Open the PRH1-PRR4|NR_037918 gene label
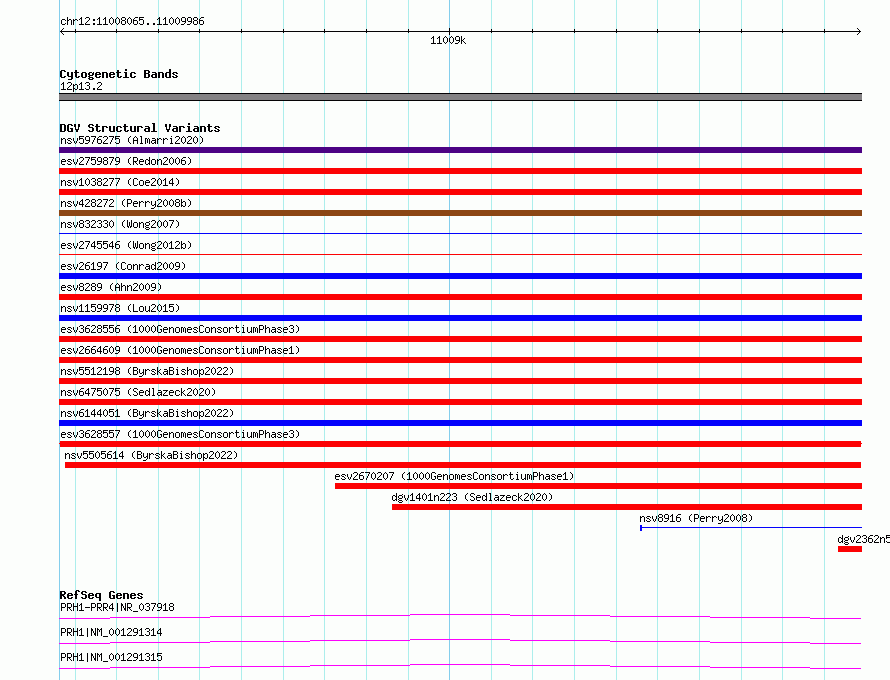The height and width of the screenshot is (680, 890). [117, 607]
